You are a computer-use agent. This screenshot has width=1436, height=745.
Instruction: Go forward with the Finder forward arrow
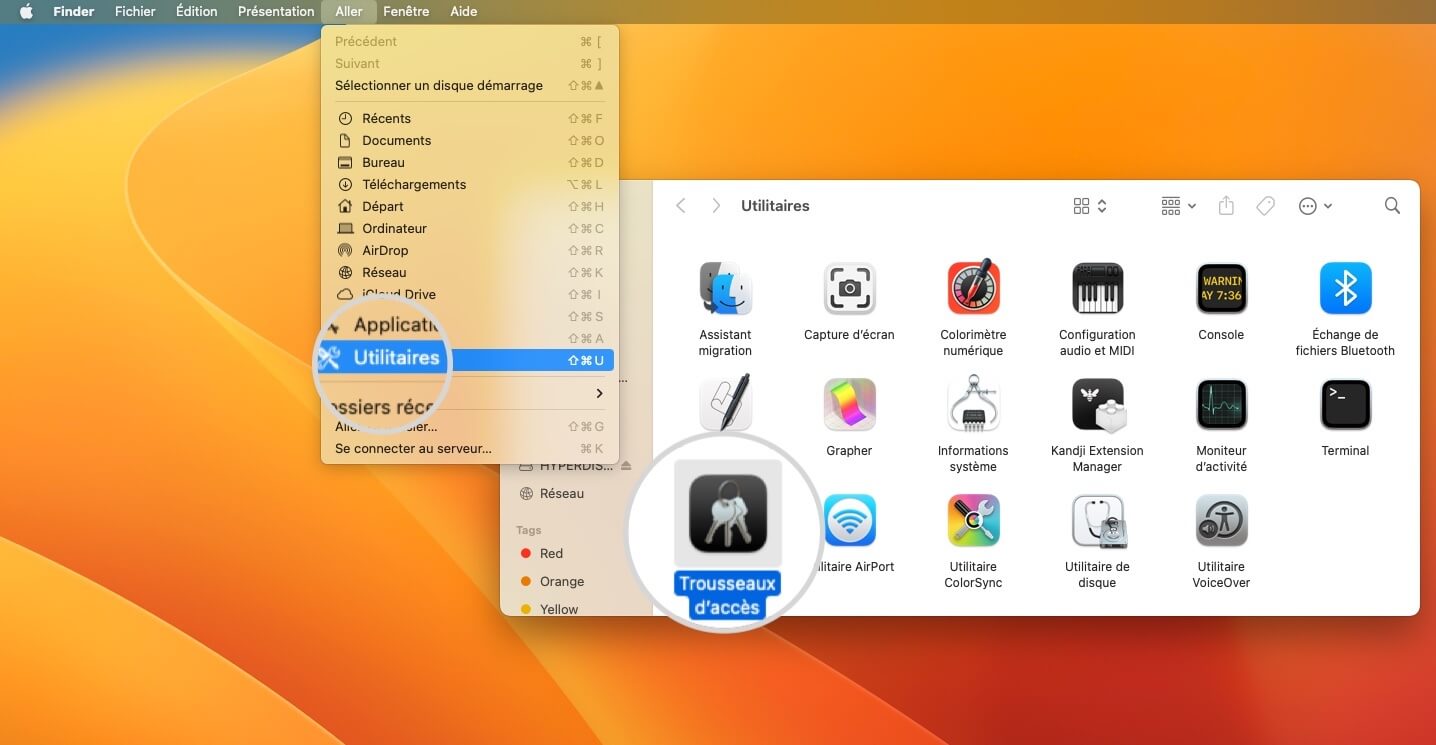716,205
